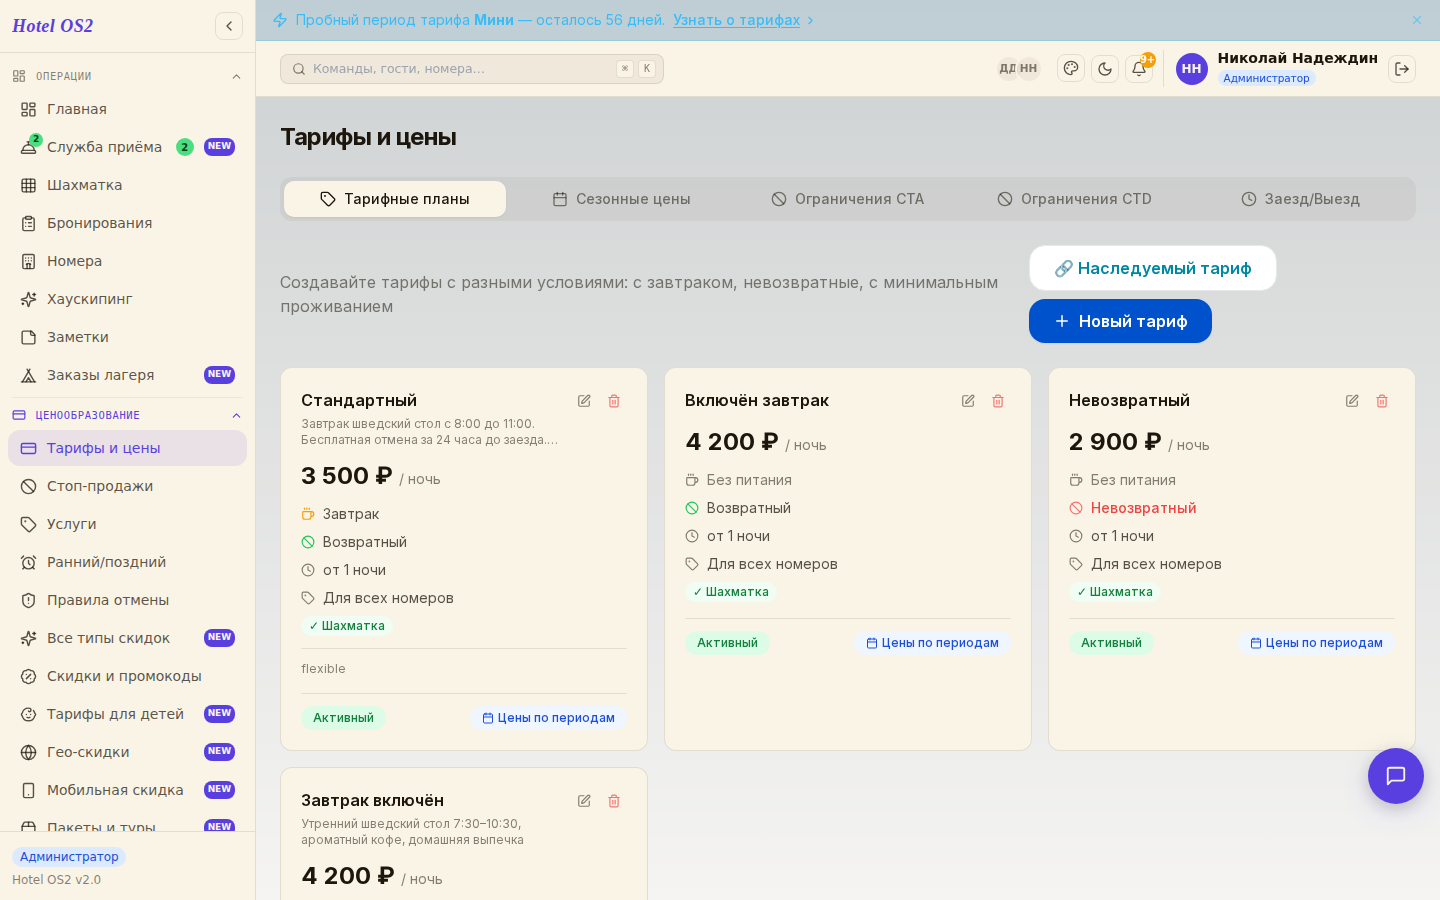Switch to Сезонные цены tab

[x=621, y=199]
